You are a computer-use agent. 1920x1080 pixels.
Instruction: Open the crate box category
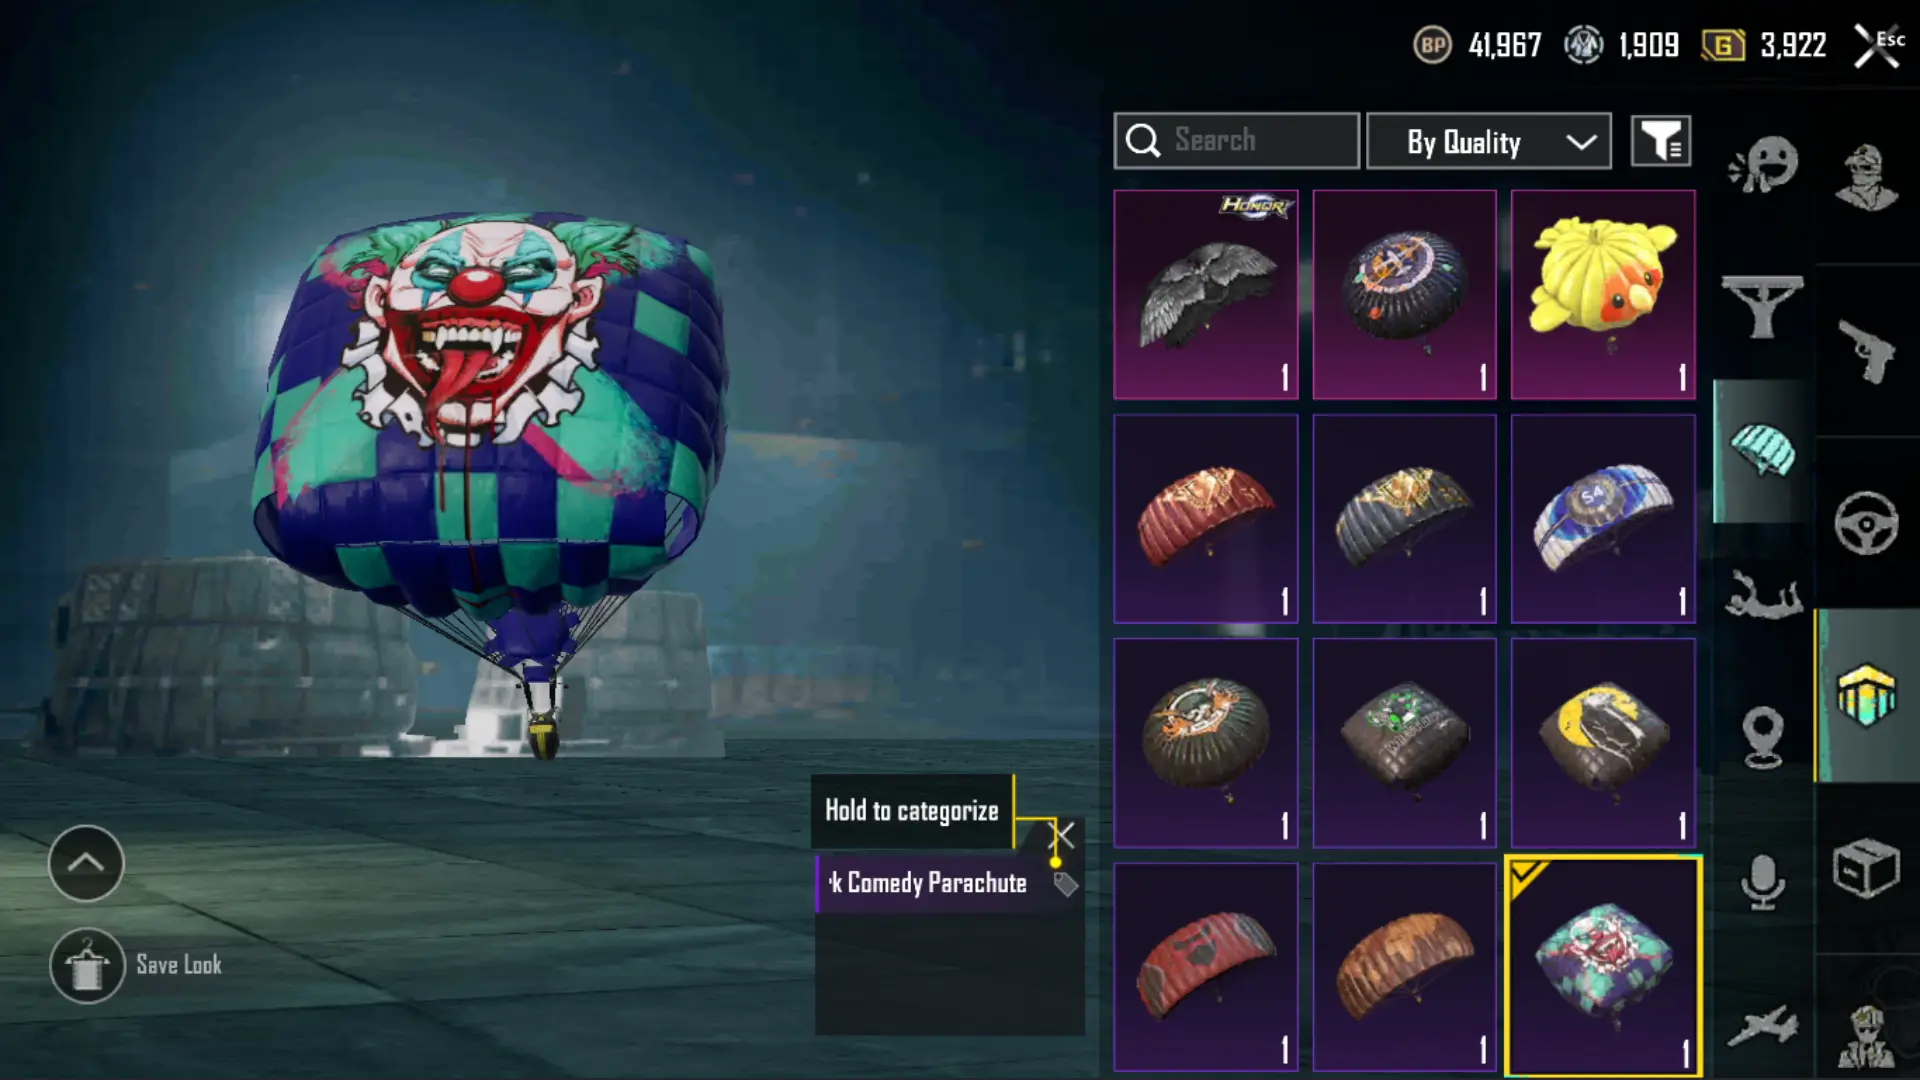click(1866, 868)
